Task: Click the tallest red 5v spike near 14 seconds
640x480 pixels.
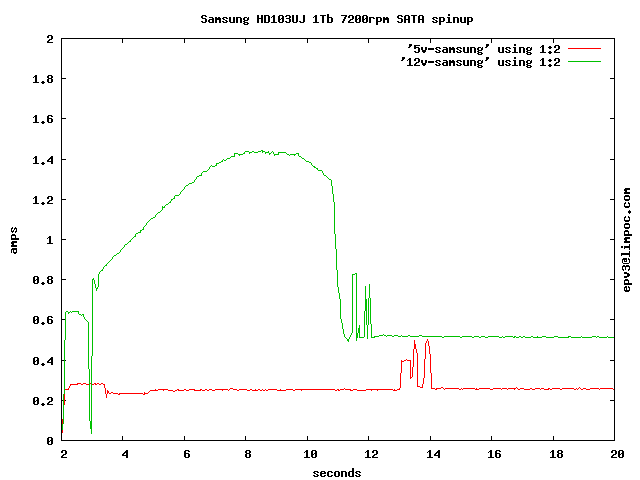Action: [x=427, y=340]
